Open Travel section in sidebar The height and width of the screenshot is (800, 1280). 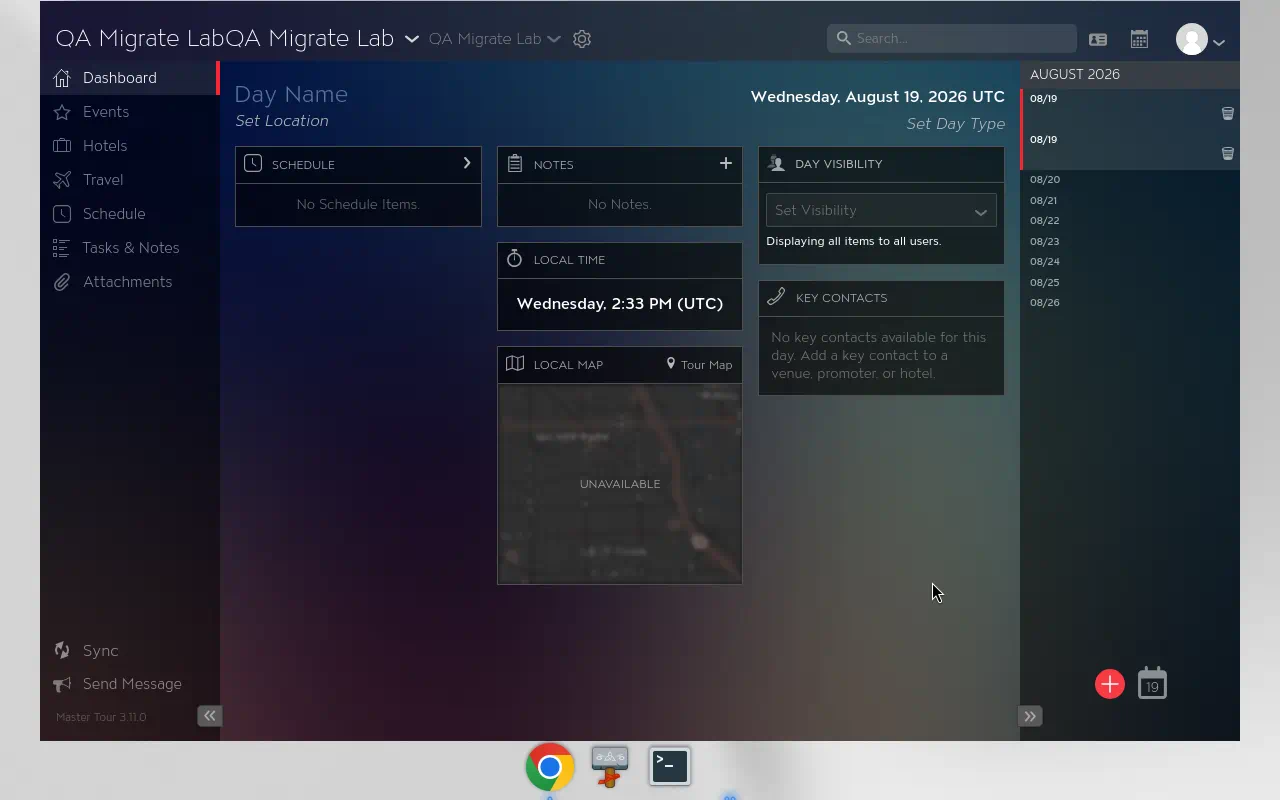[x=128, y=180]
